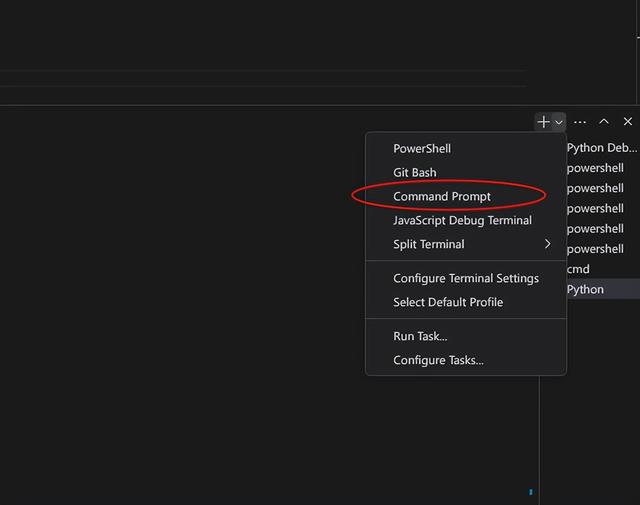Click the plus icon for new terminal
Image resolution: width=640 pixels, height=505 pixels.
coord(543,121)
